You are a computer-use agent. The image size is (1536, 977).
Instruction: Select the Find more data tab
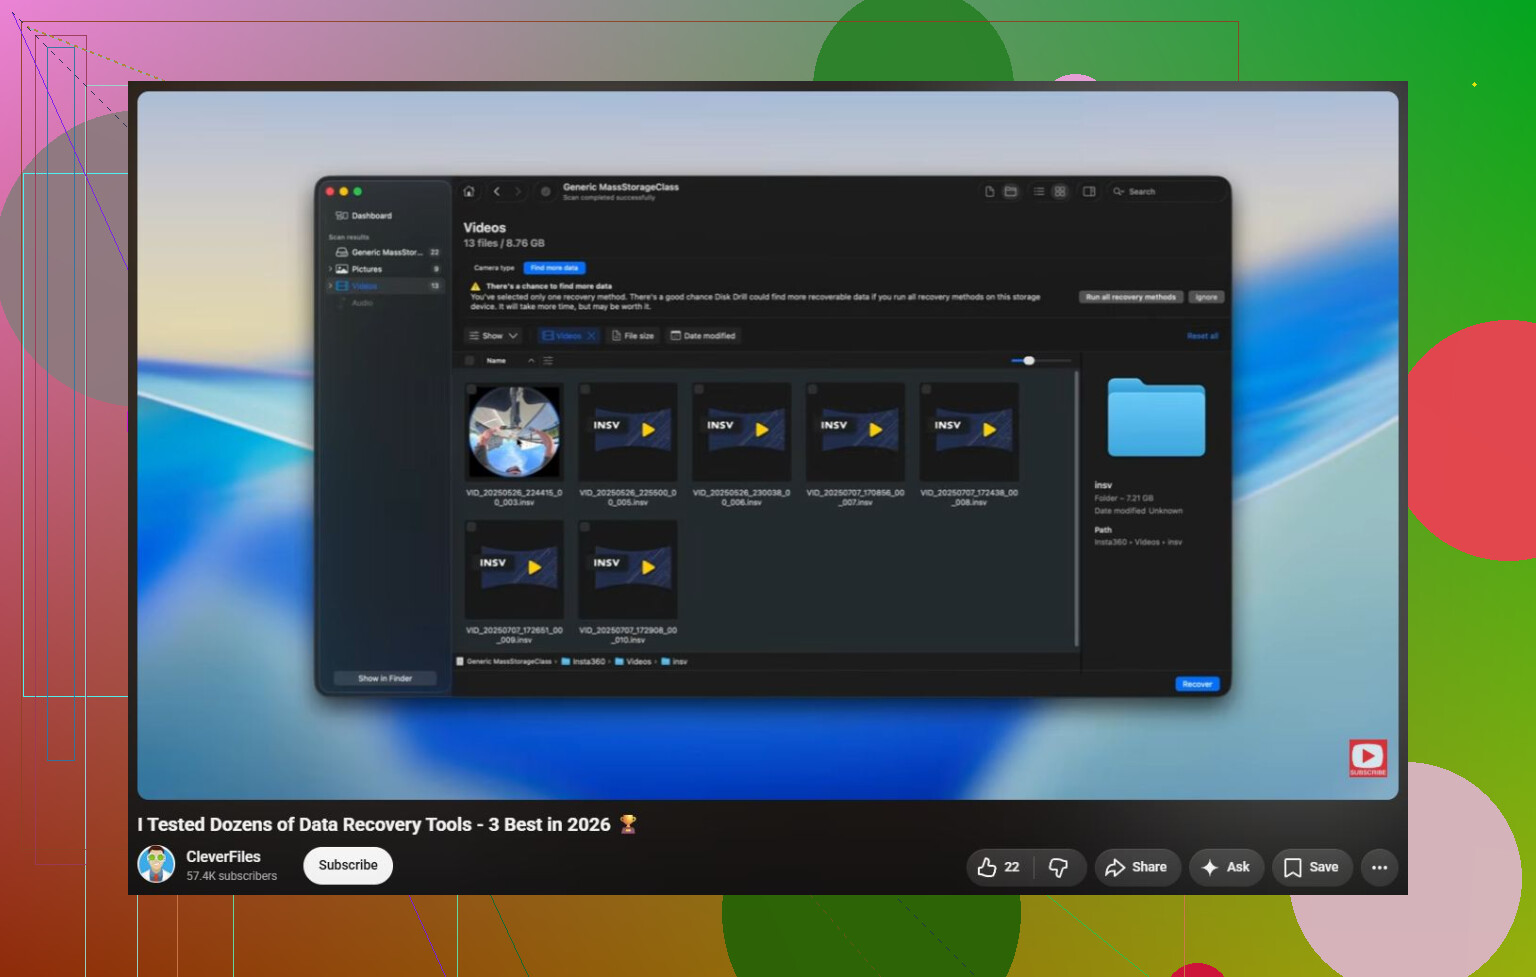554,268
